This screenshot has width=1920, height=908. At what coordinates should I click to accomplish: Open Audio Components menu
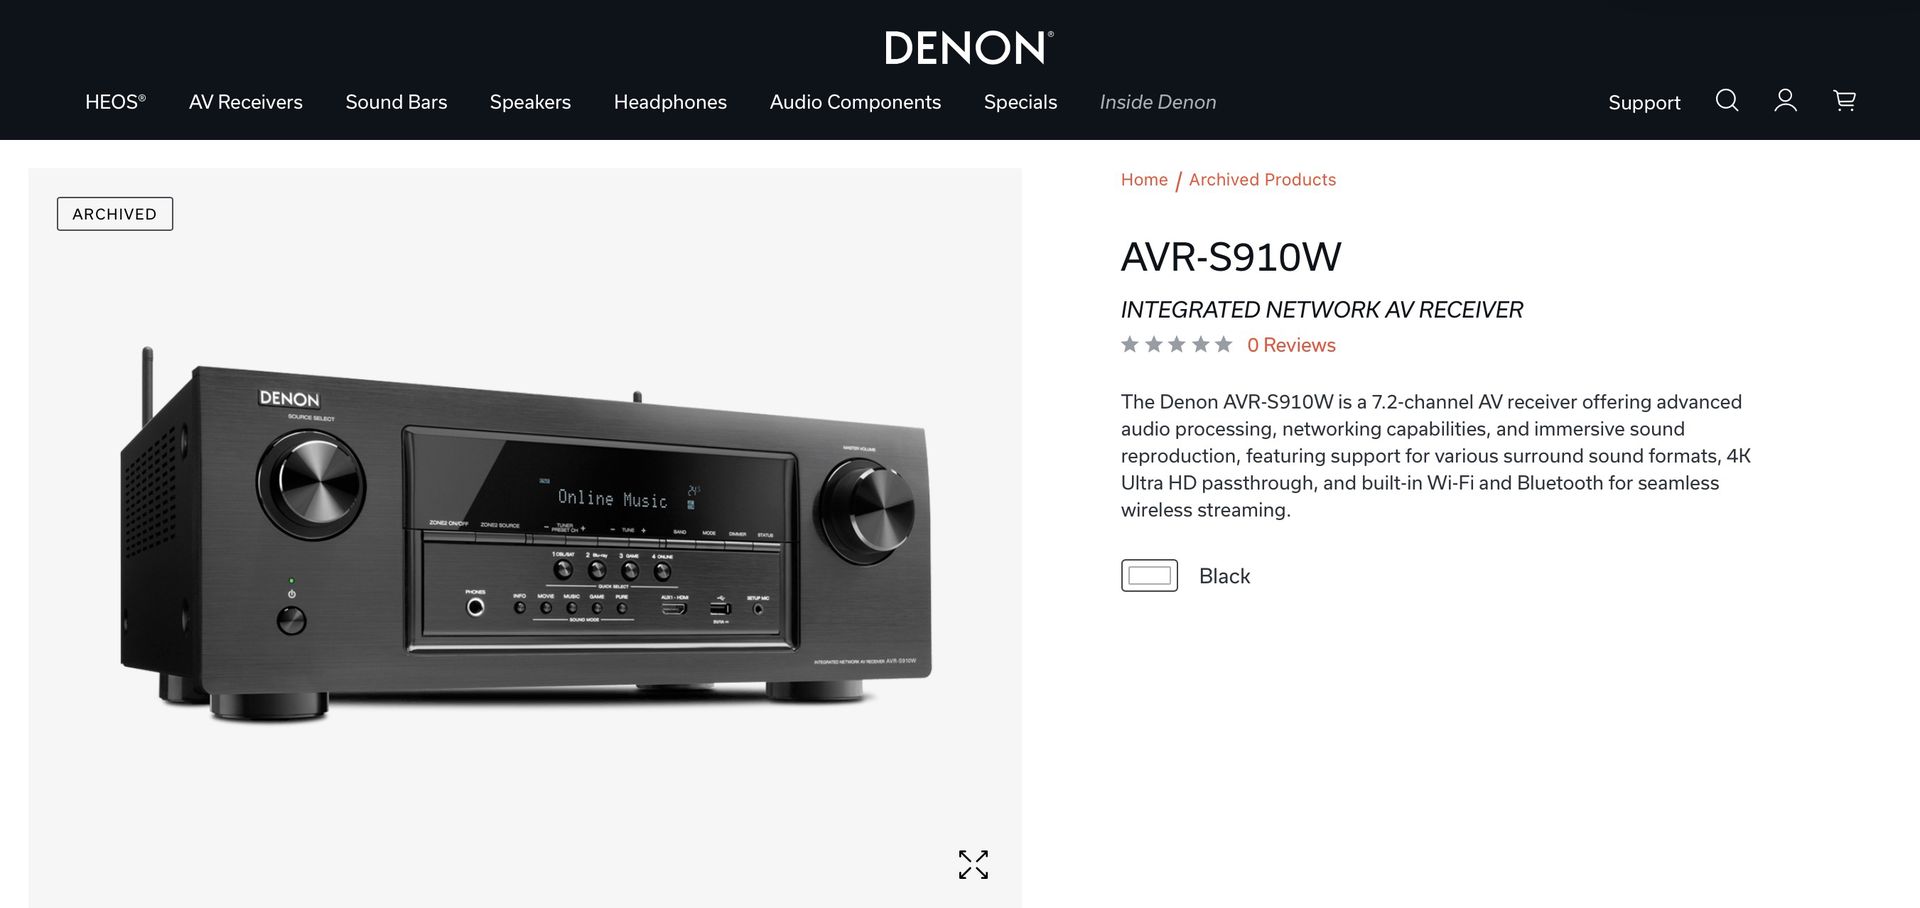855,102
